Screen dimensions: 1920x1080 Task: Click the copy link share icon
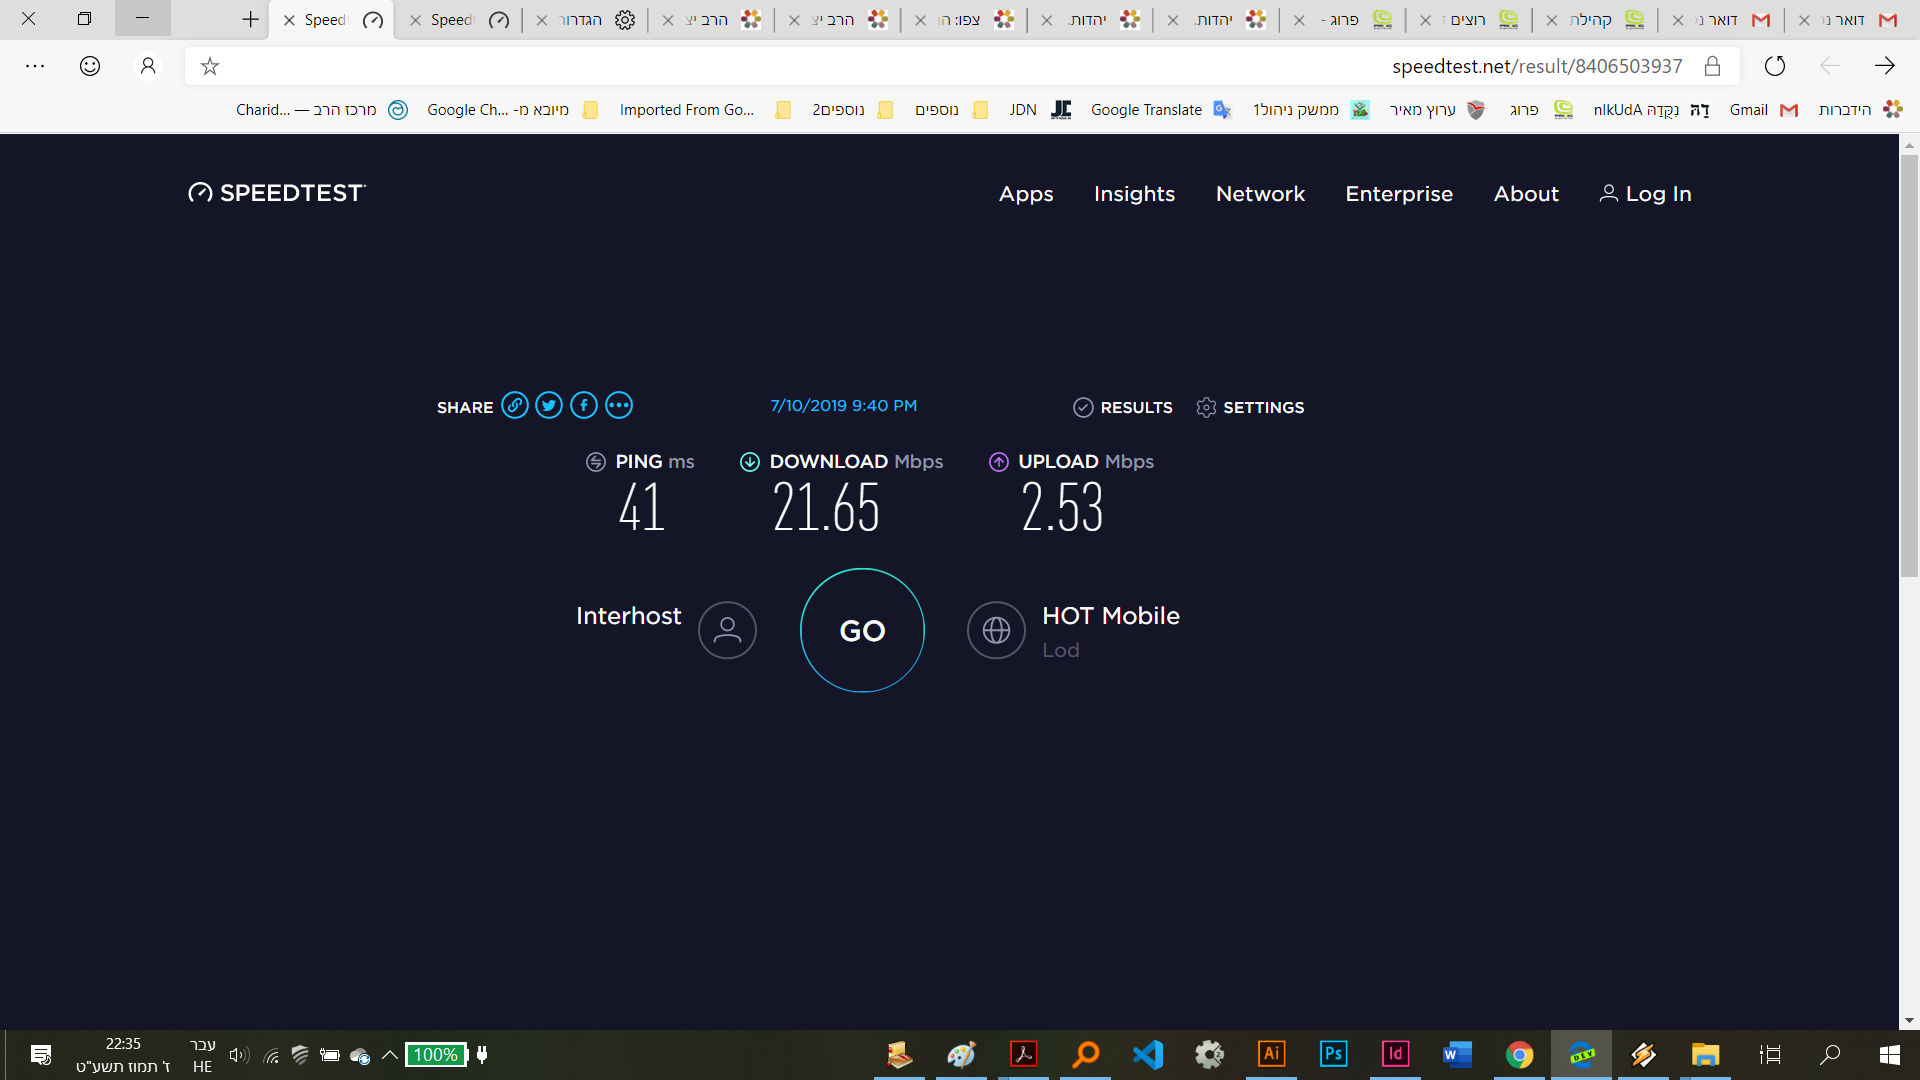514,405
